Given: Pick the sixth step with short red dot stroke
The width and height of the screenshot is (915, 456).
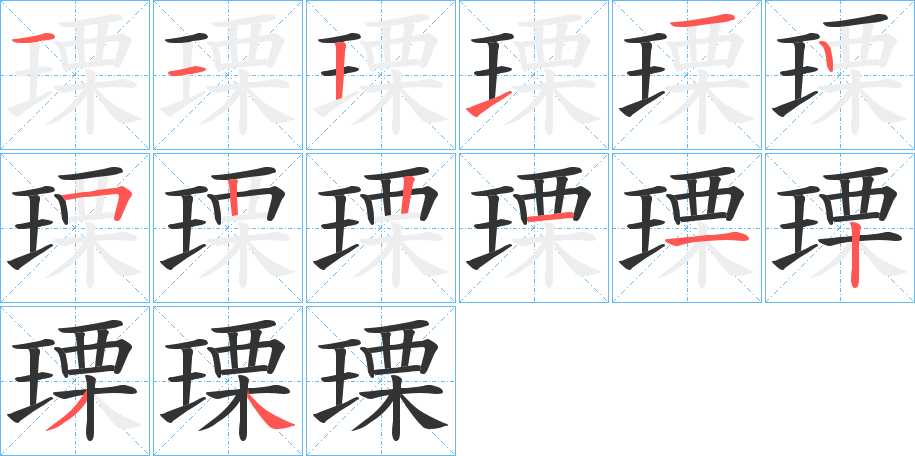Looking at the screenshot, I should [840, 75].
